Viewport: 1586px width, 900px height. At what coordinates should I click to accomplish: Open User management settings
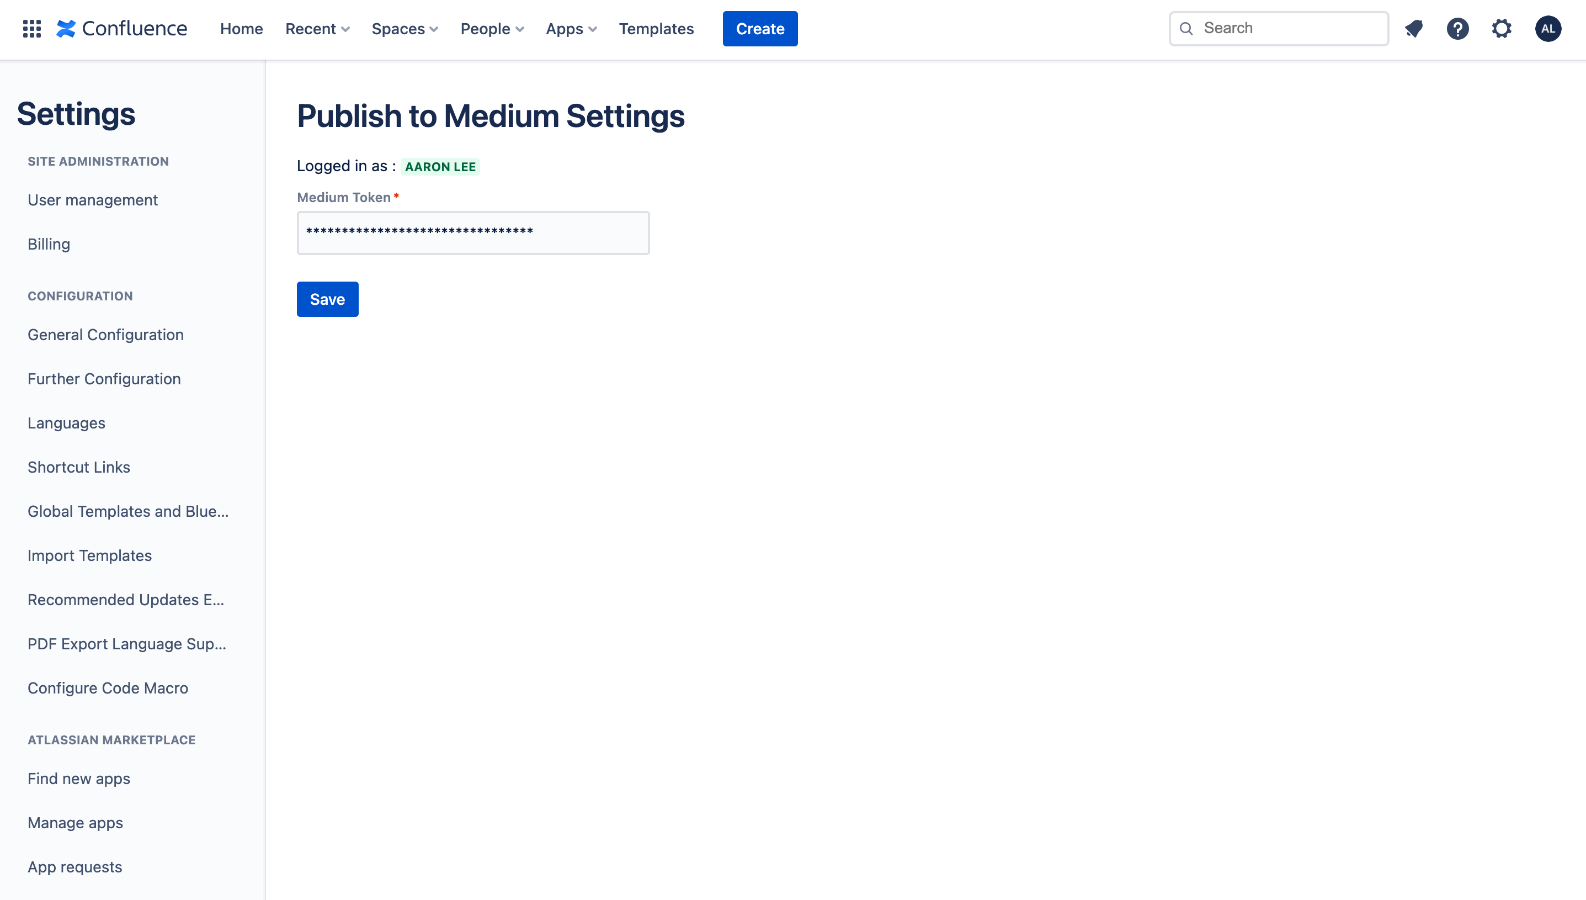coord(93,200)
